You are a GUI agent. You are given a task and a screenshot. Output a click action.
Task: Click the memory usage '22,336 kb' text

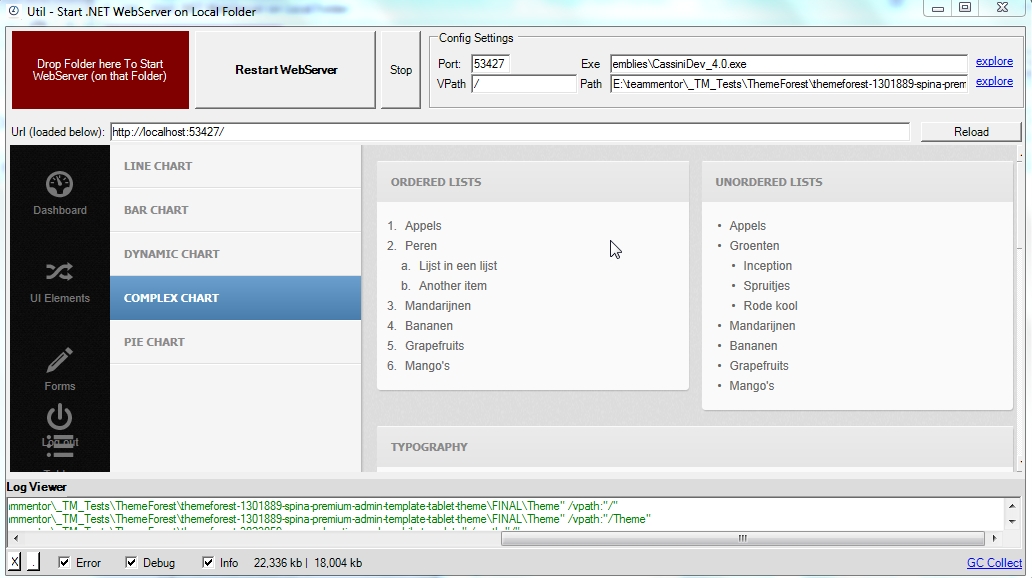(x=278, y=563)
